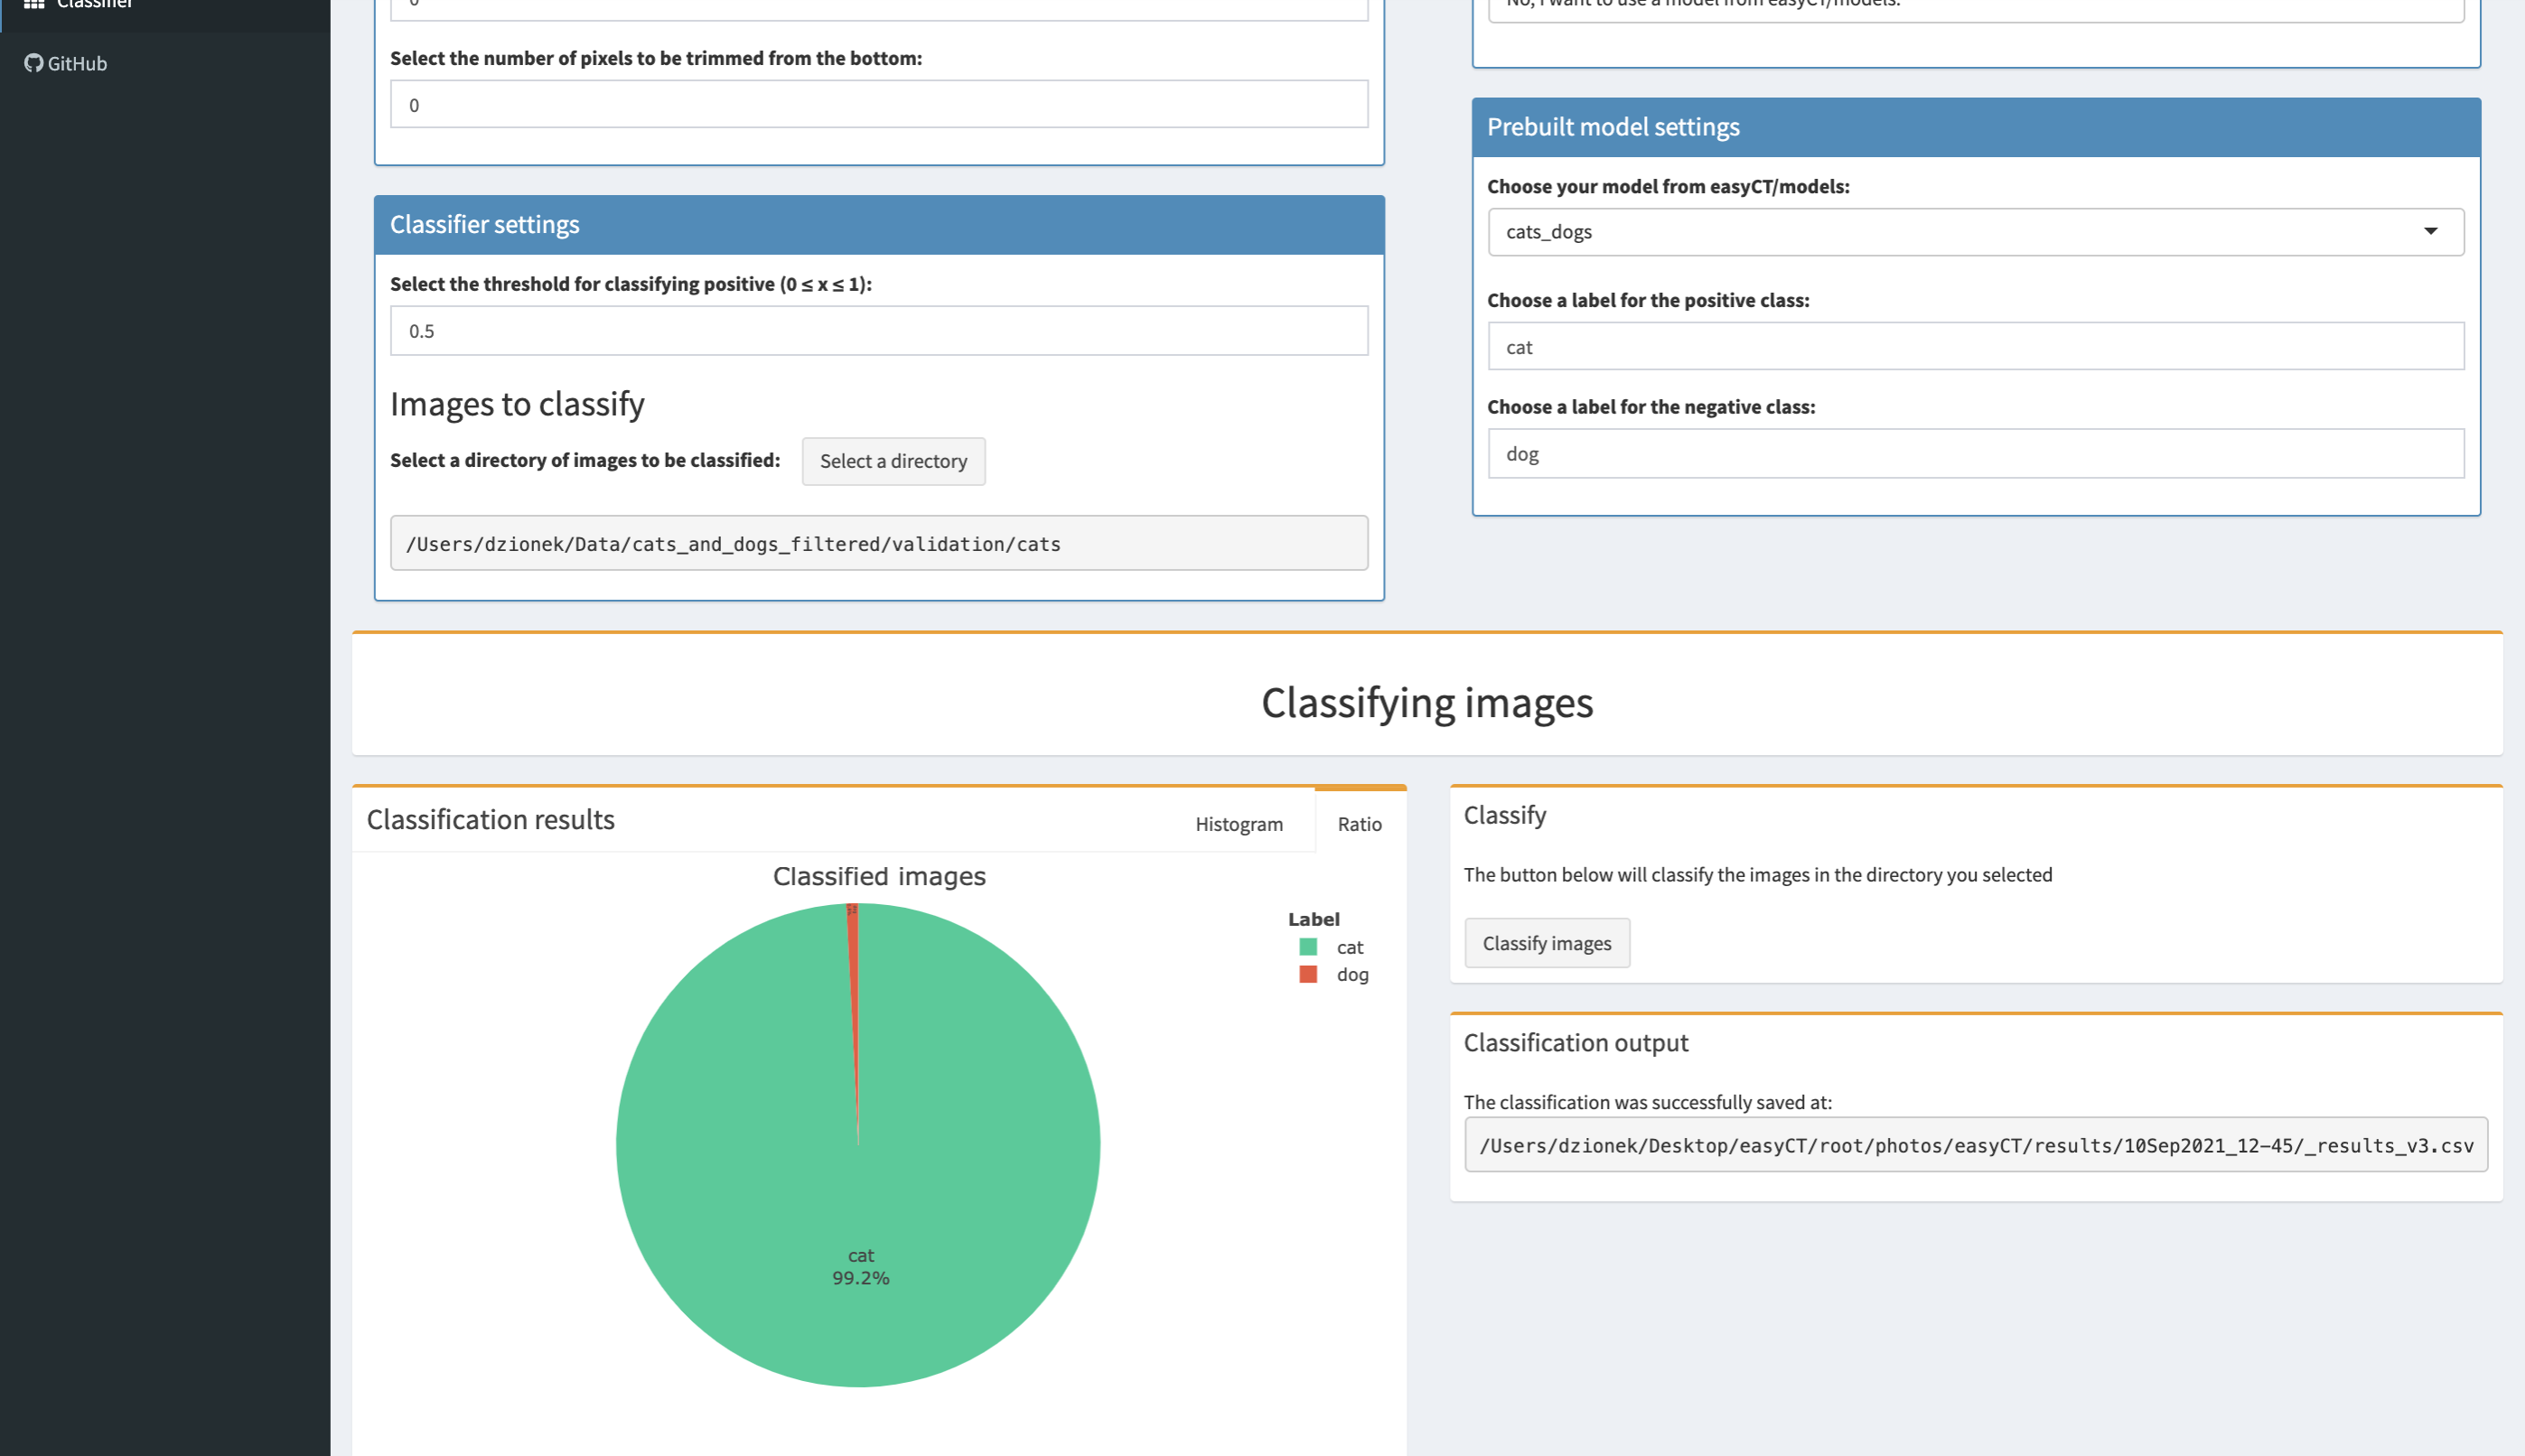The width and height of the screenshot is (2525, 1456).
Task: Select the results_v3.csv saved path
Action: (1975, 1144)
